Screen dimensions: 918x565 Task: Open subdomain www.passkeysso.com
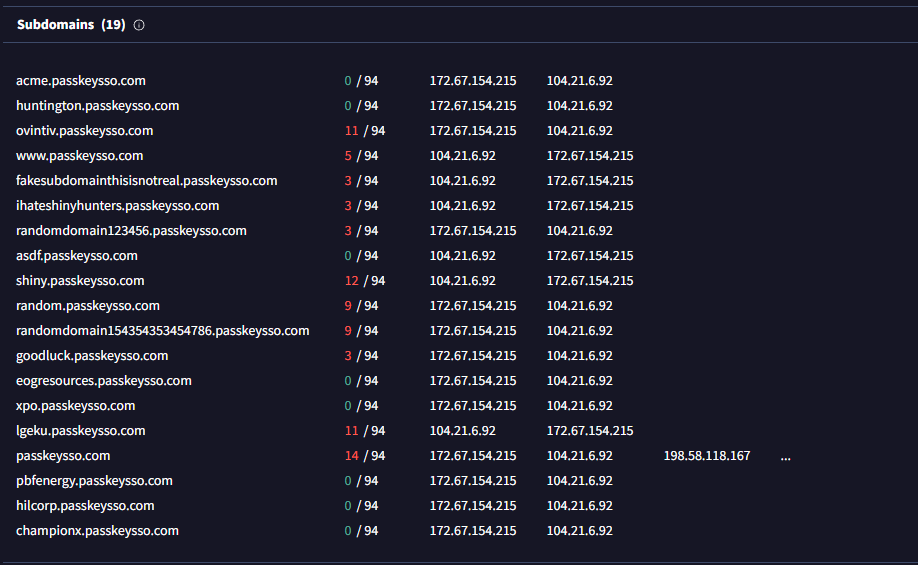coord(80,156)
